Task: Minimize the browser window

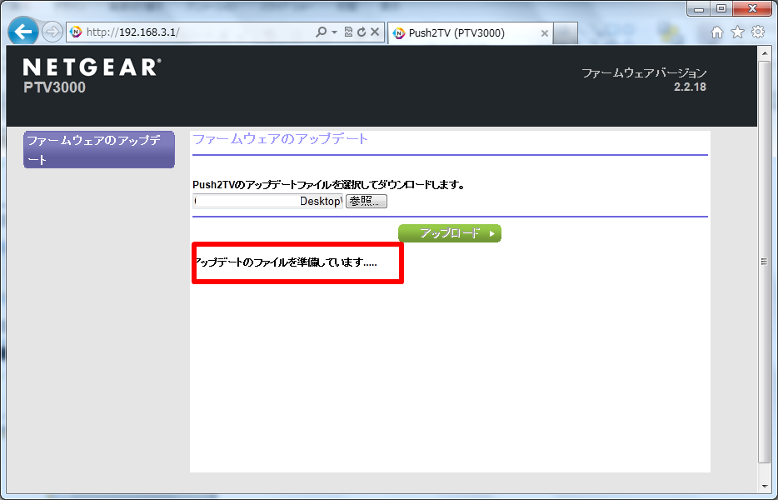Action: (x=699, y=8)
